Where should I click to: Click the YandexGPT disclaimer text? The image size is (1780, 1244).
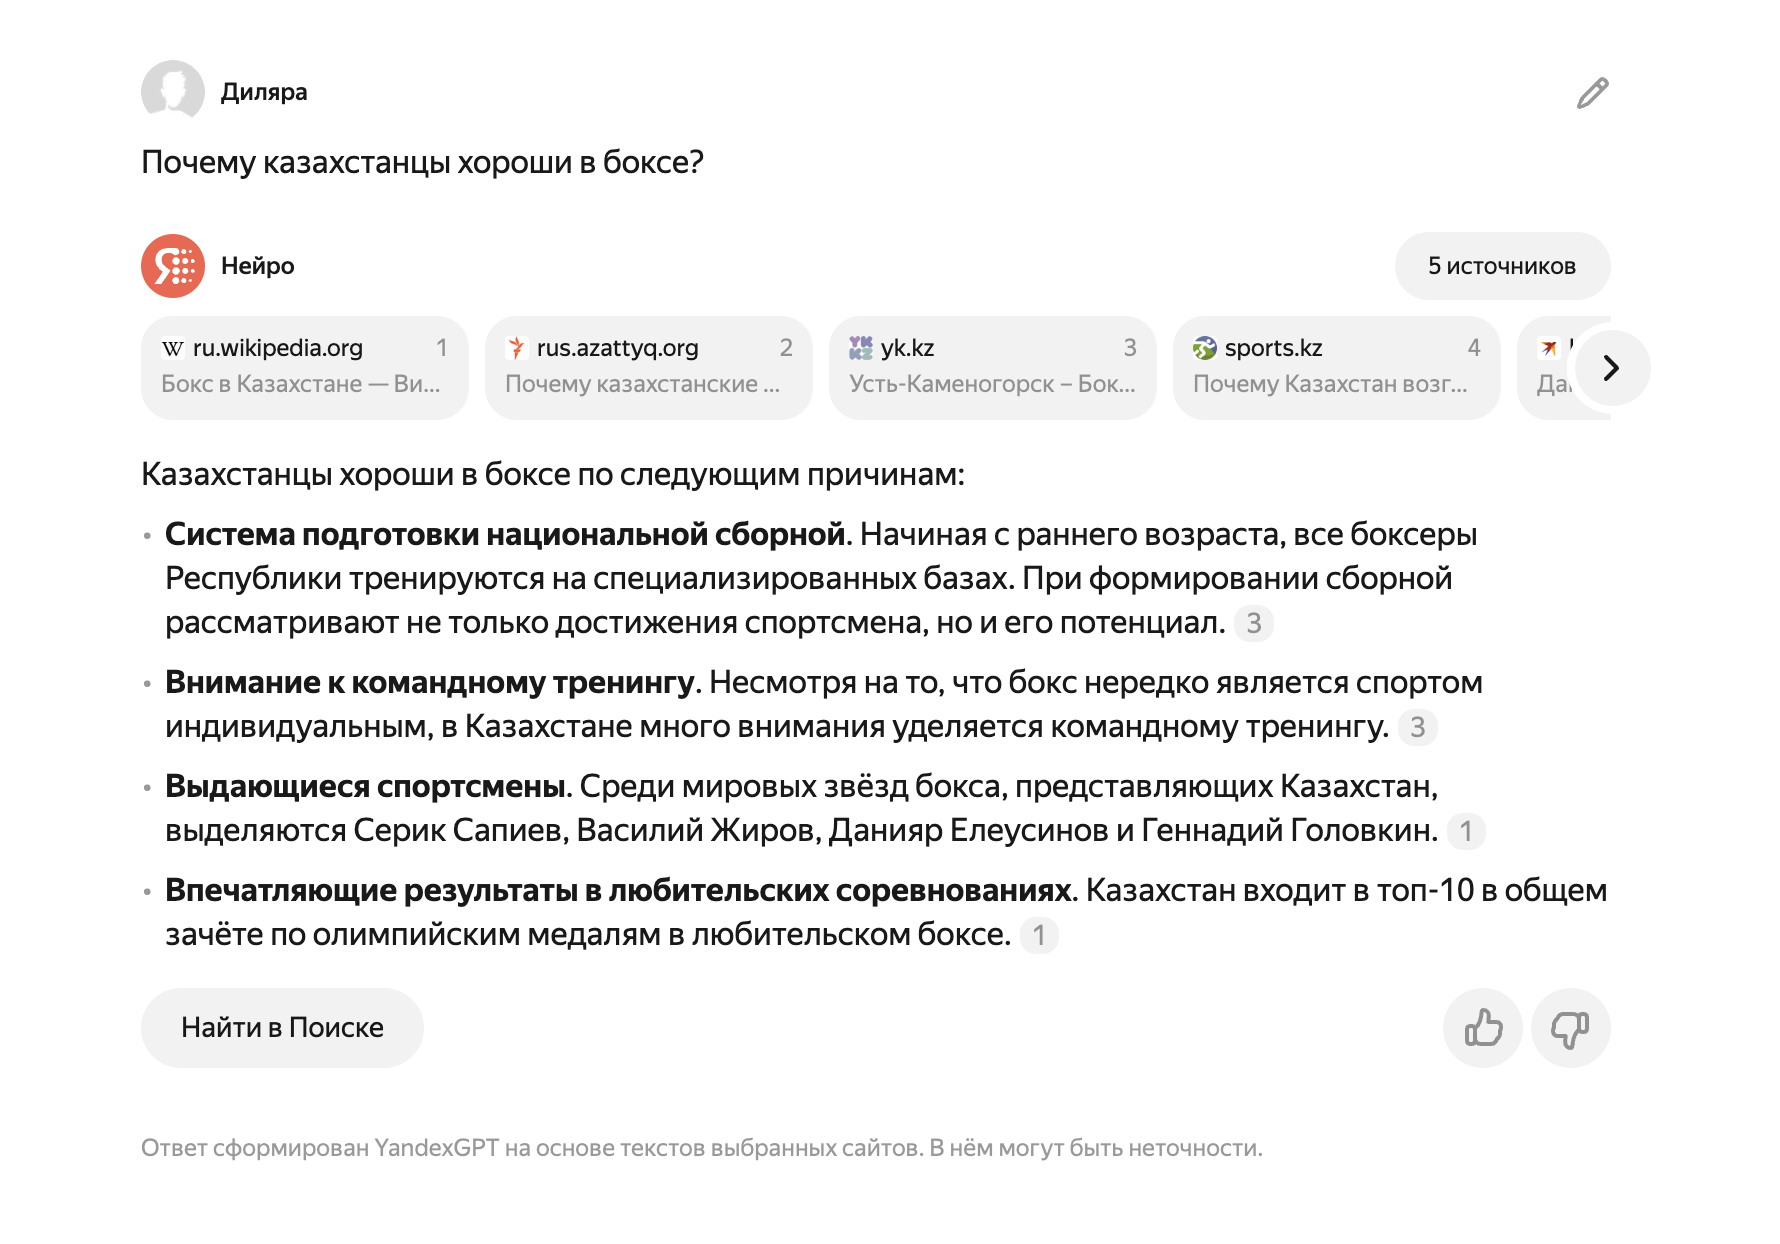(702, 1148)
